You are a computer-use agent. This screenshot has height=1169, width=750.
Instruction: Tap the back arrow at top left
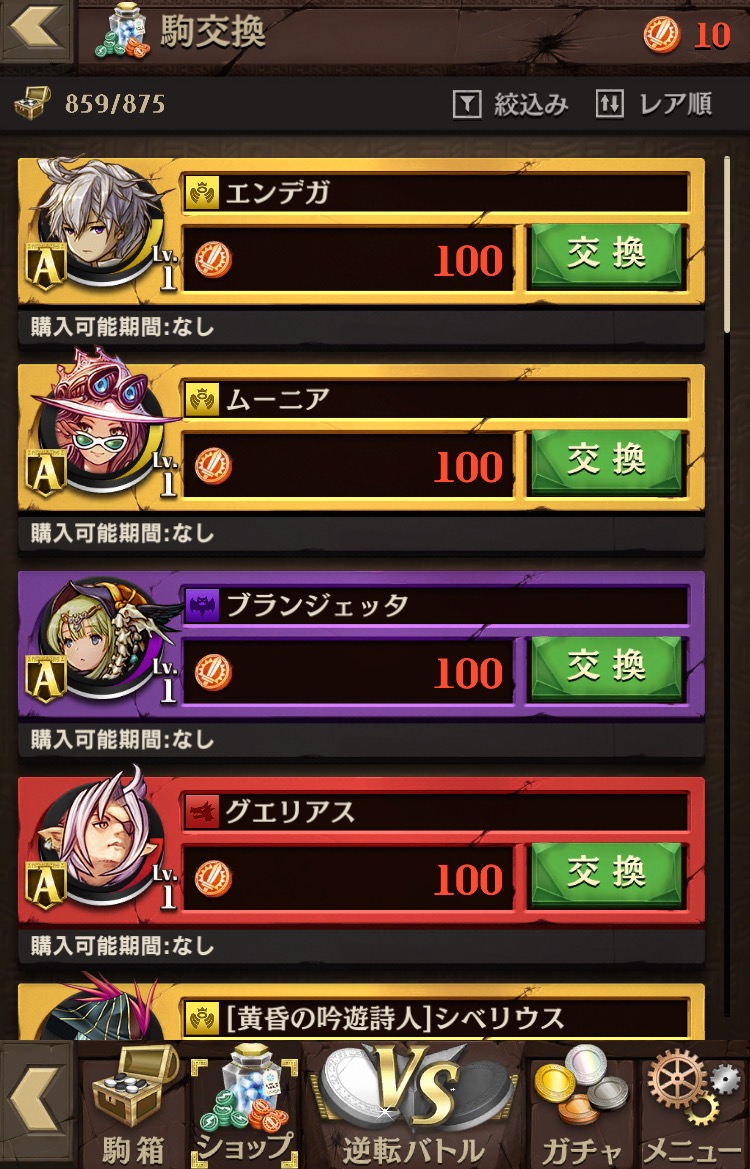36,30
